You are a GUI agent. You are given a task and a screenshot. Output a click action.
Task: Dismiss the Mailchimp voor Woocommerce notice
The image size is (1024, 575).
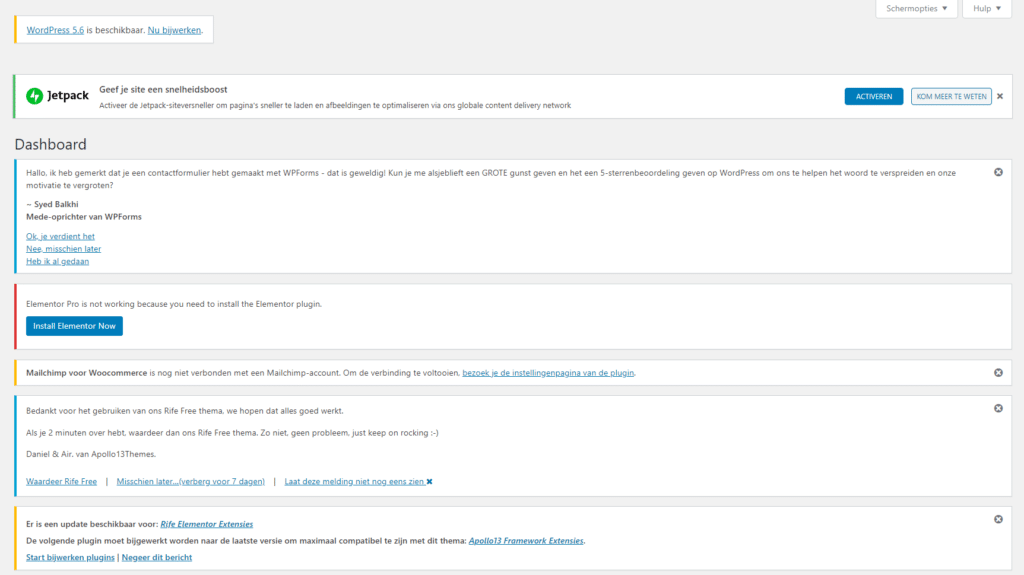point(999,372)
